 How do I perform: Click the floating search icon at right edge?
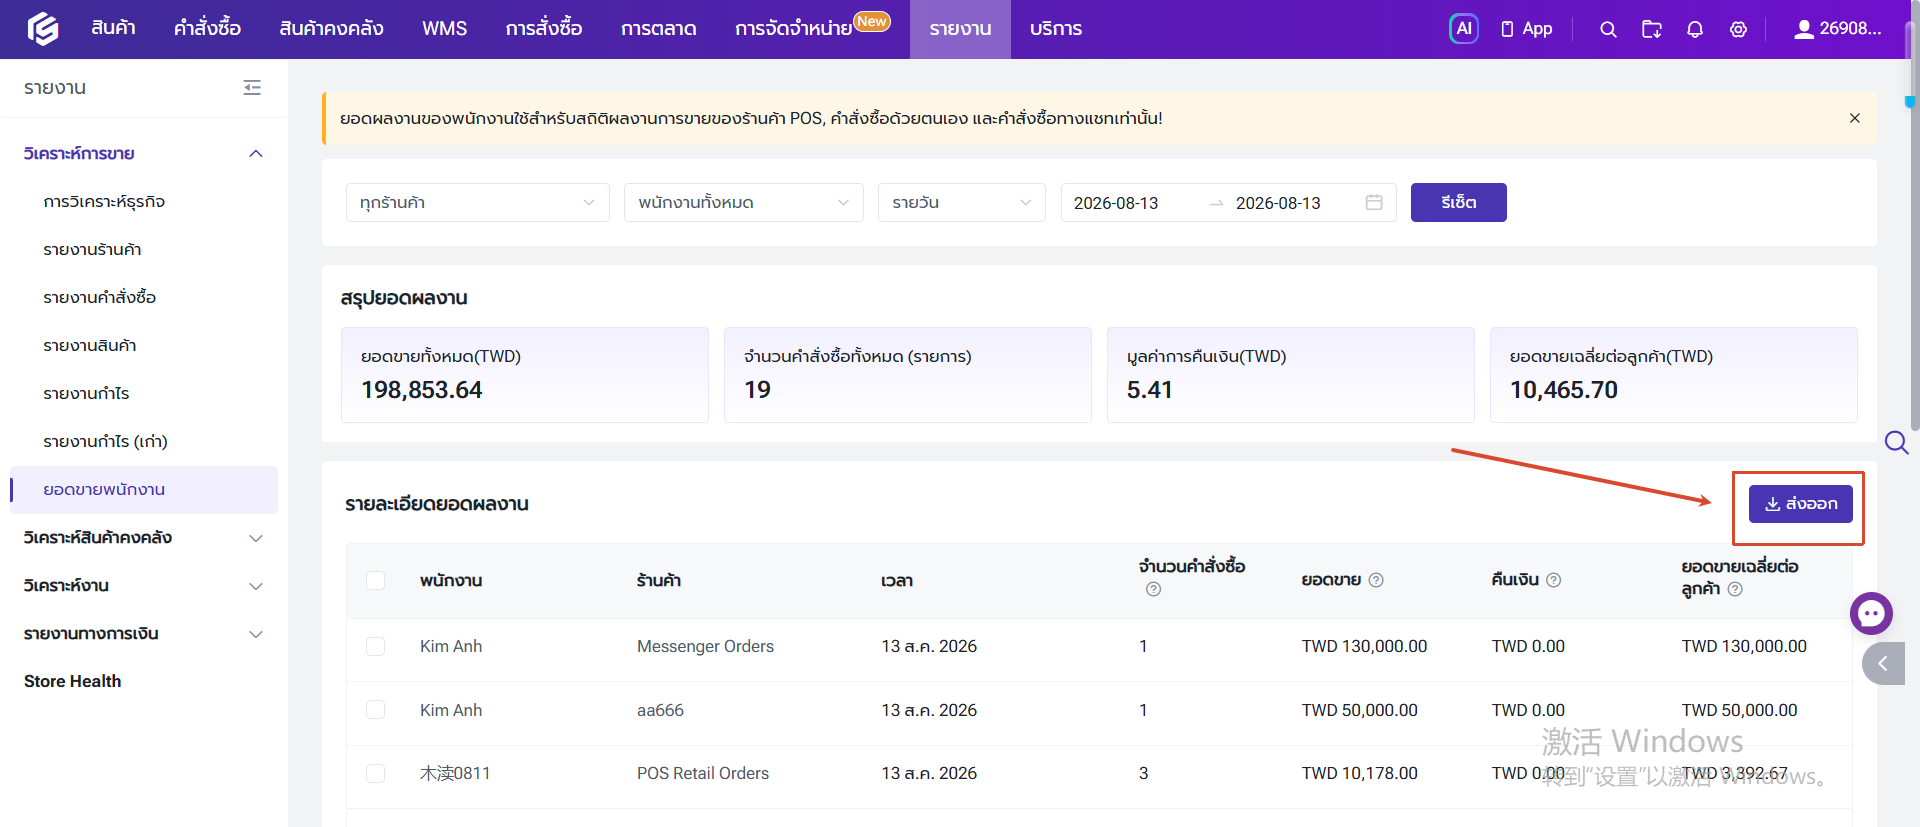coord(1896,442)
